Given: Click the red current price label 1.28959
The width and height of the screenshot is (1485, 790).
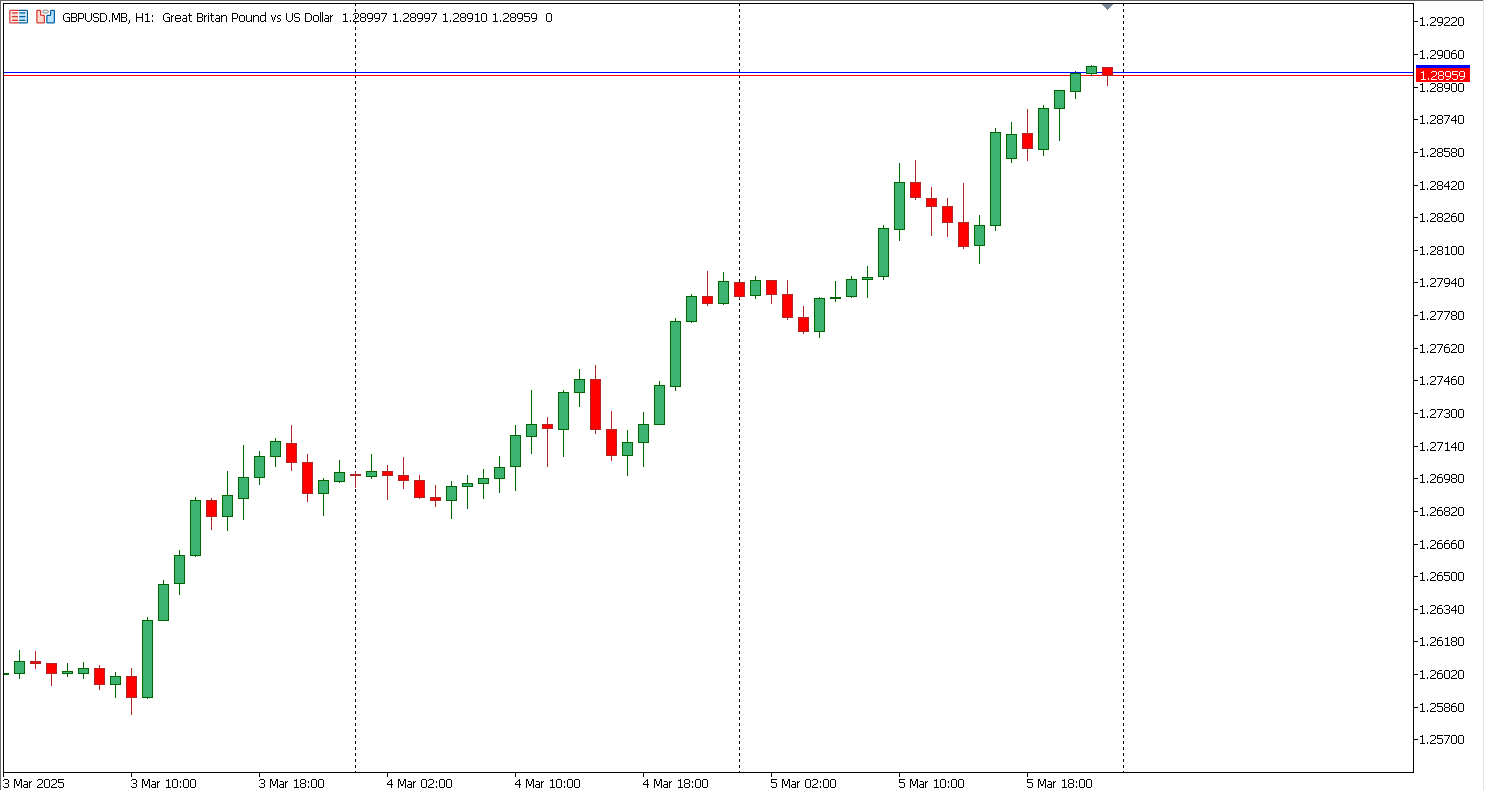Looking at the screenshot, I should 1442,75.
